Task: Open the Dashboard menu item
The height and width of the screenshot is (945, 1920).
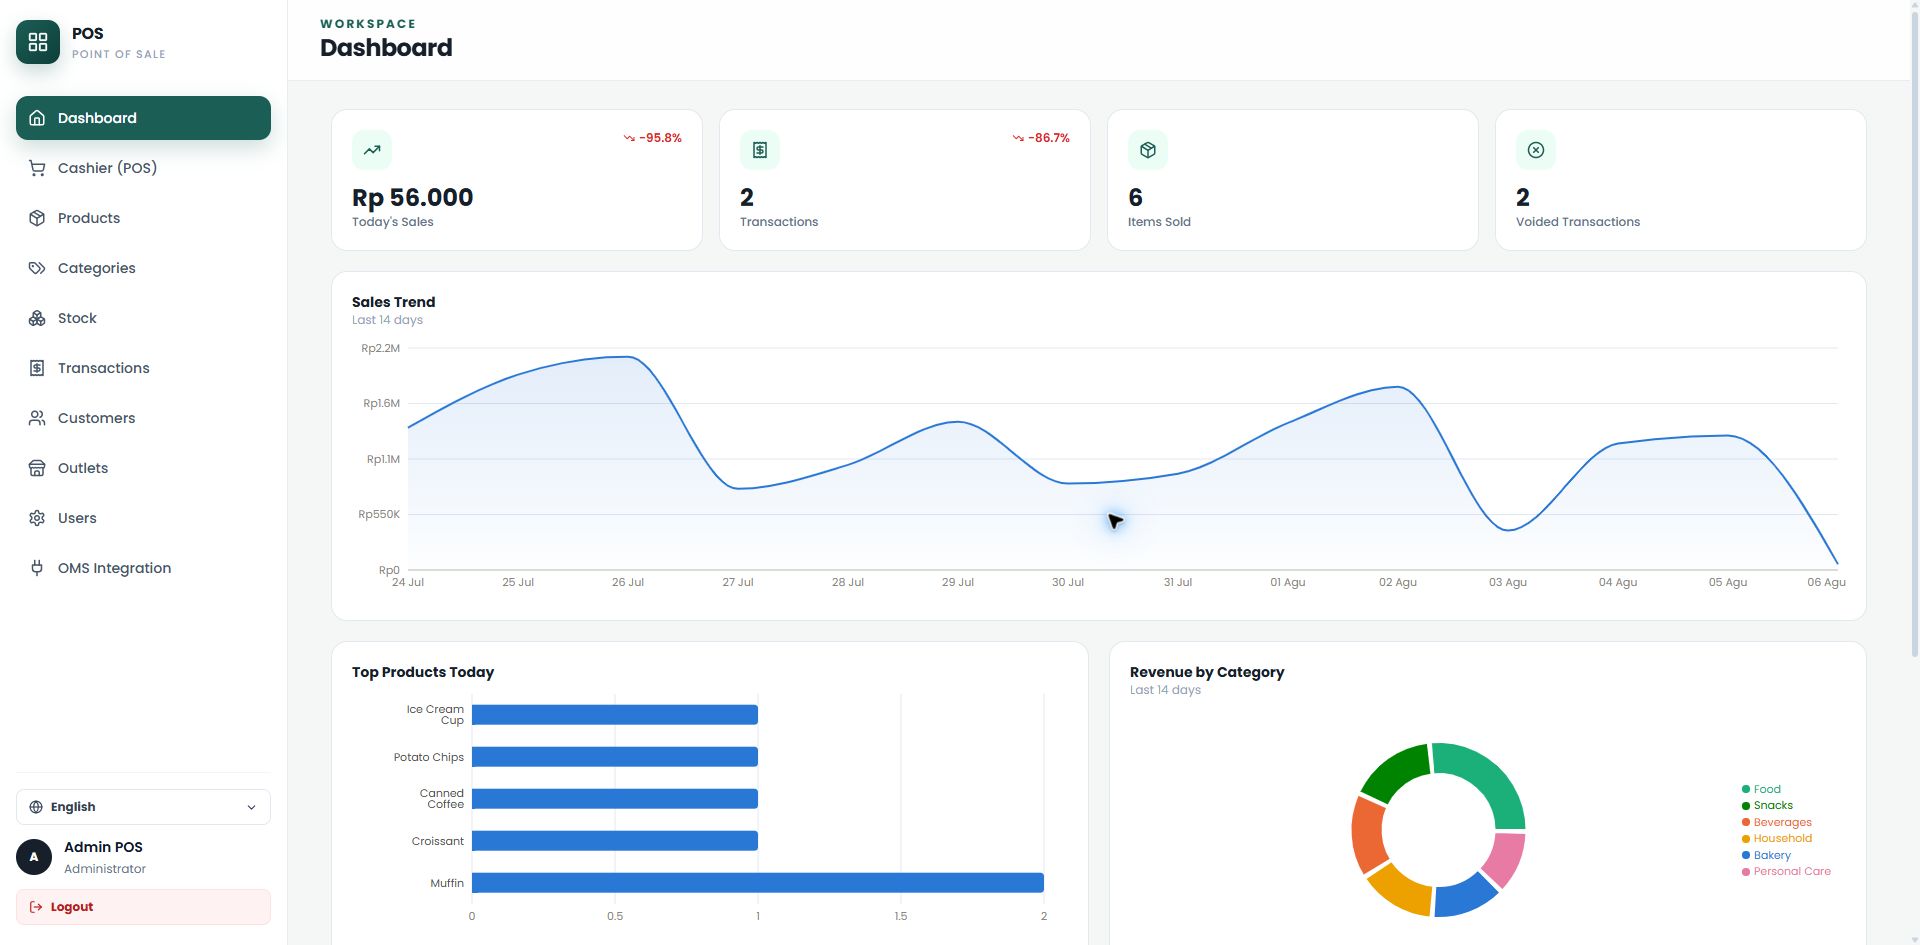Action: [x=143, y=118]
